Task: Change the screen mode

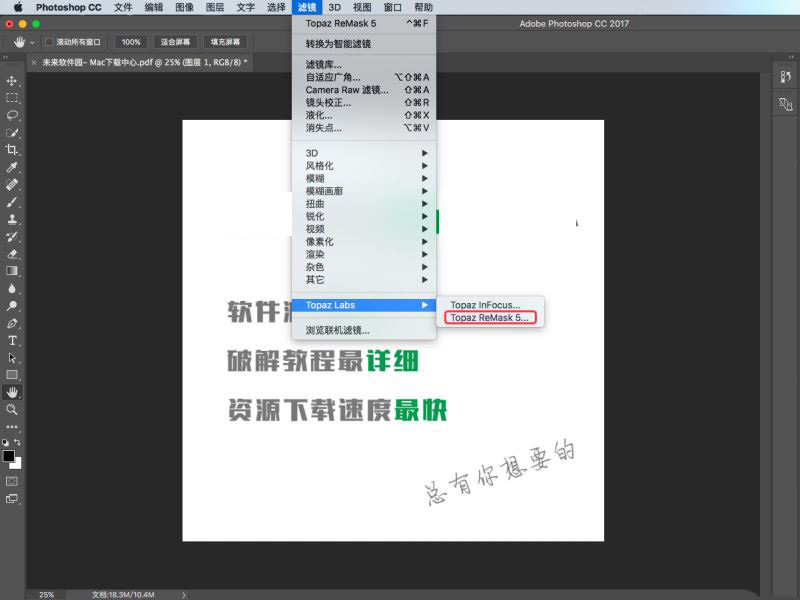Action: tap(12, 498)
